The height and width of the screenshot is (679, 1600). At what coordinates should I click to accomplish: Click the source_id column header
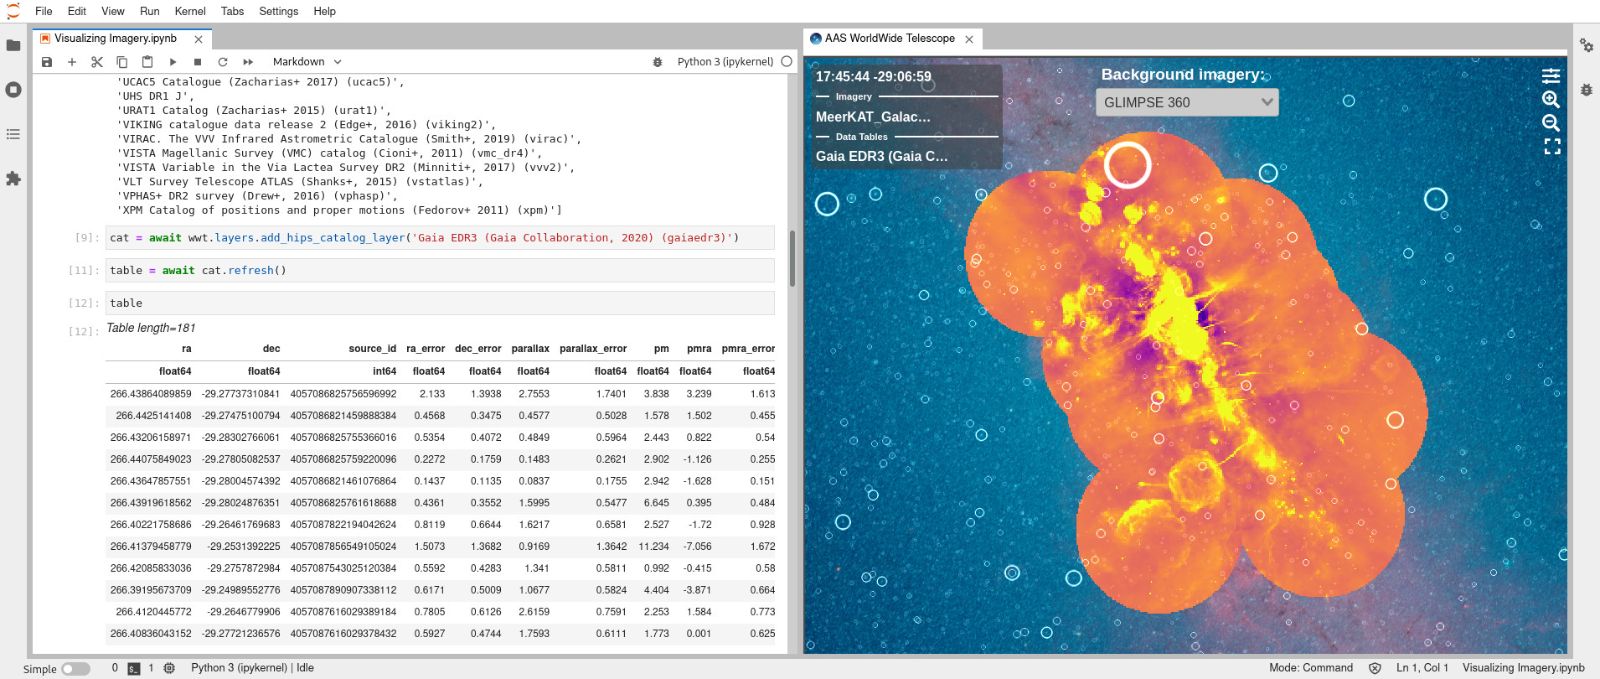click(x=372, y=349)
